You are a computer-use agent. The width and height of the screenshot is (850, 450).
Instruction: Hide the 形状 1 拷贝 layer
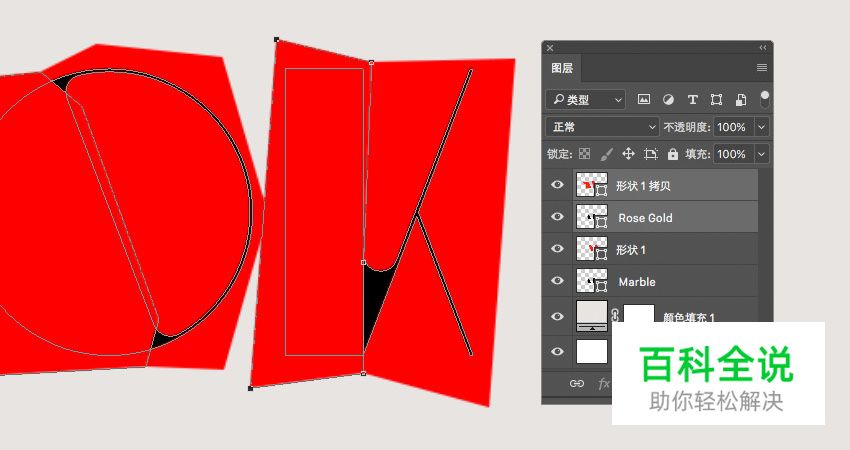[x=558, y=185]
